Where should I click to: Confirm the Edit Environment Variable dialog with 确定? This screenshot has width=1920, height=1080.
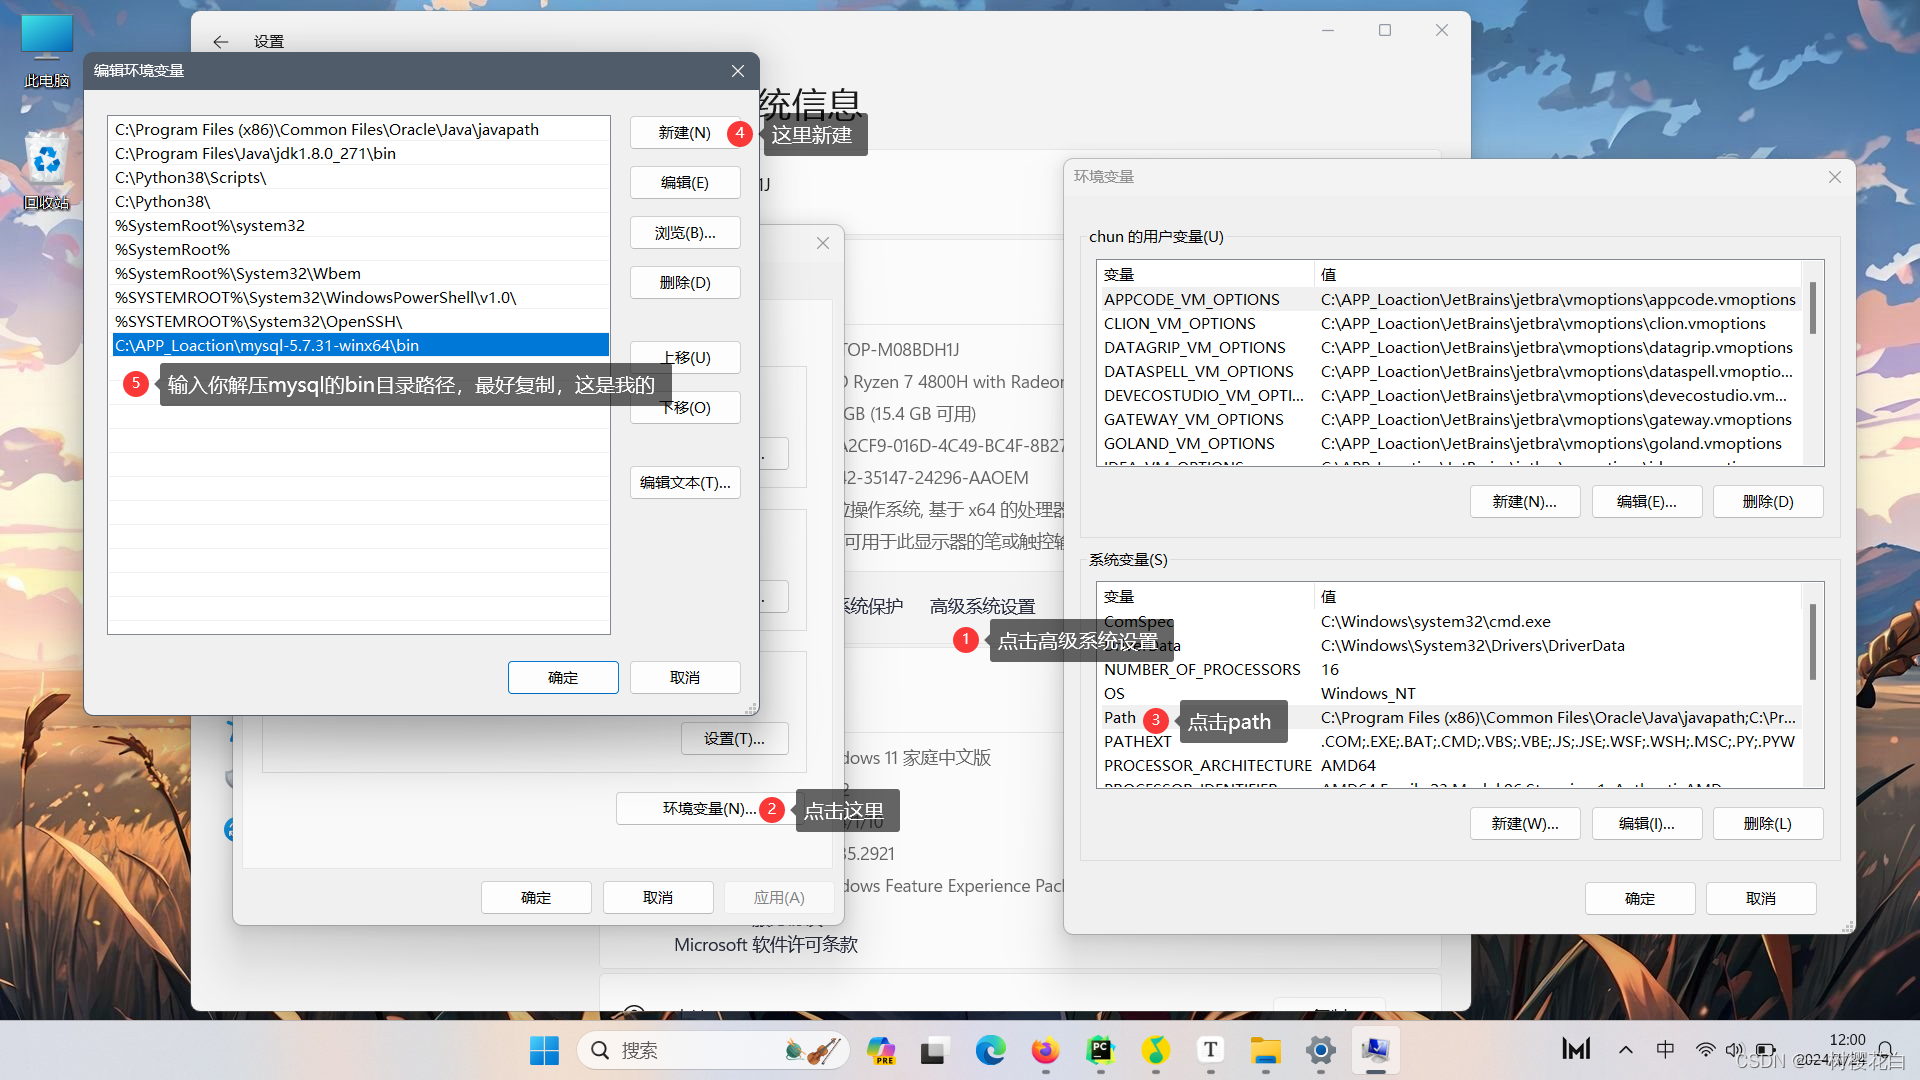tap(563, 678)
